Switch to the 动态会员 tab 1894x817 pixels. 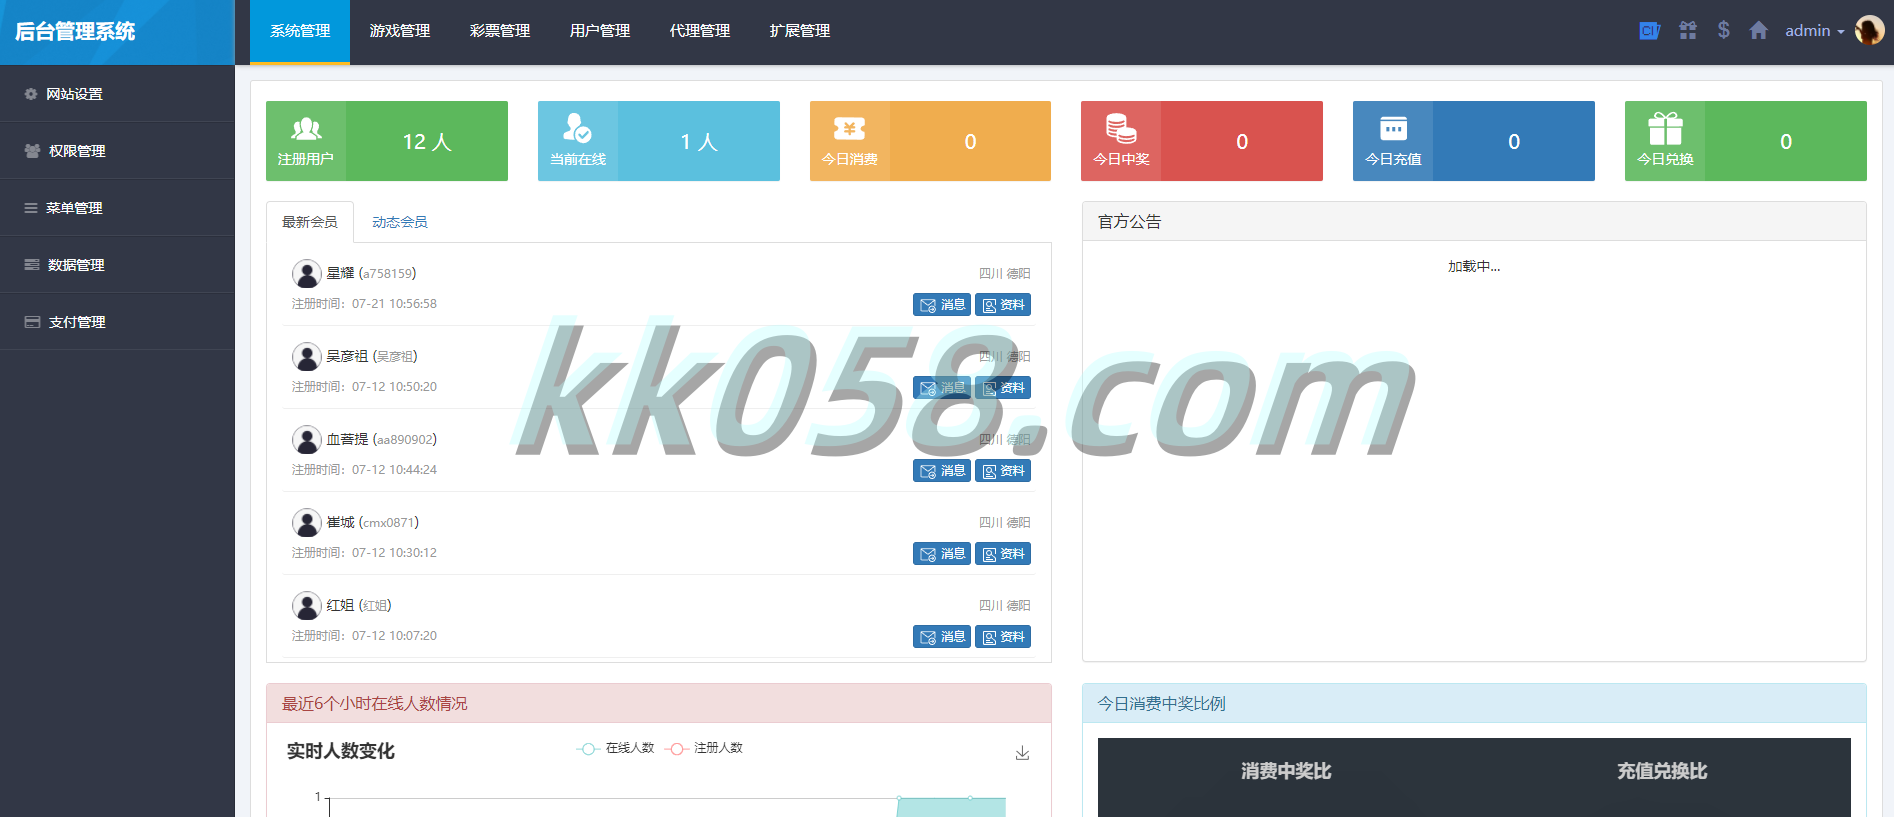coord(400,222)
